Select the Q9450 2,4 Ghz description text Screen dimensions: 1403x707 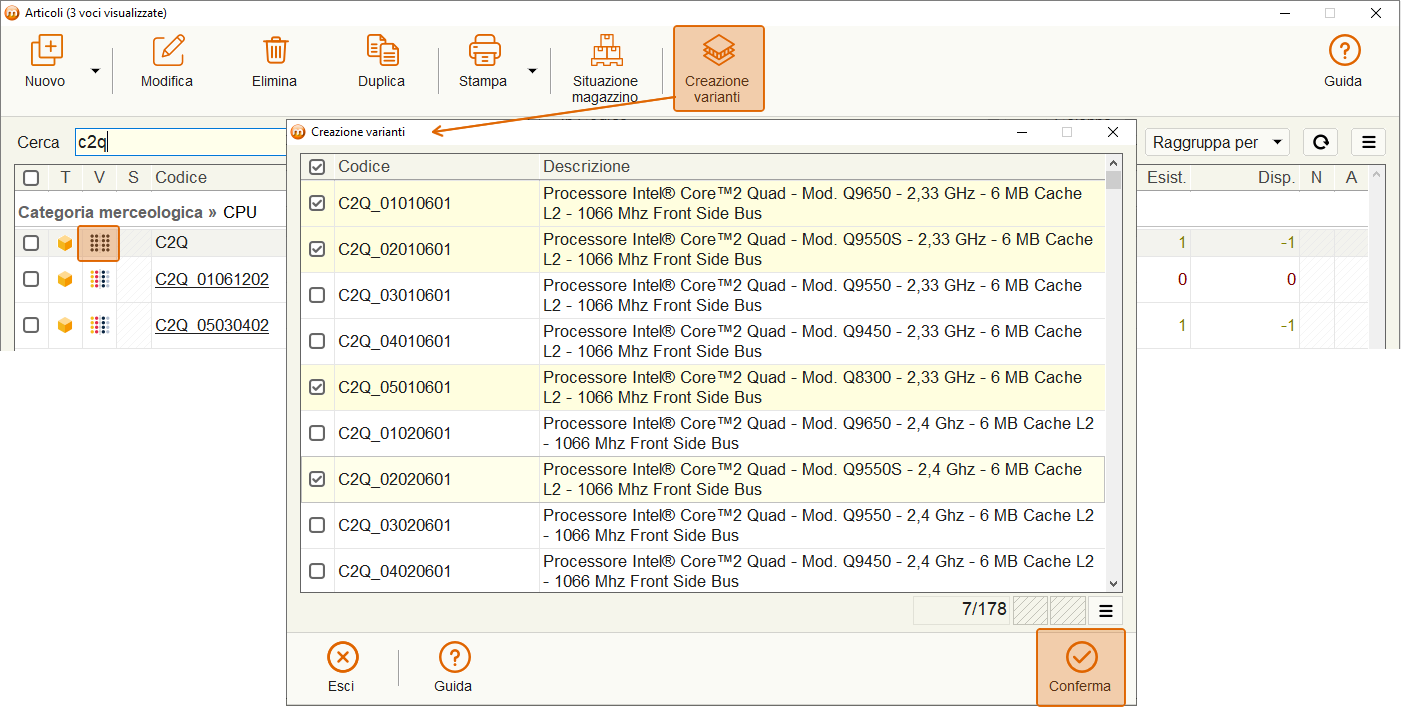(x=818, y=571)
